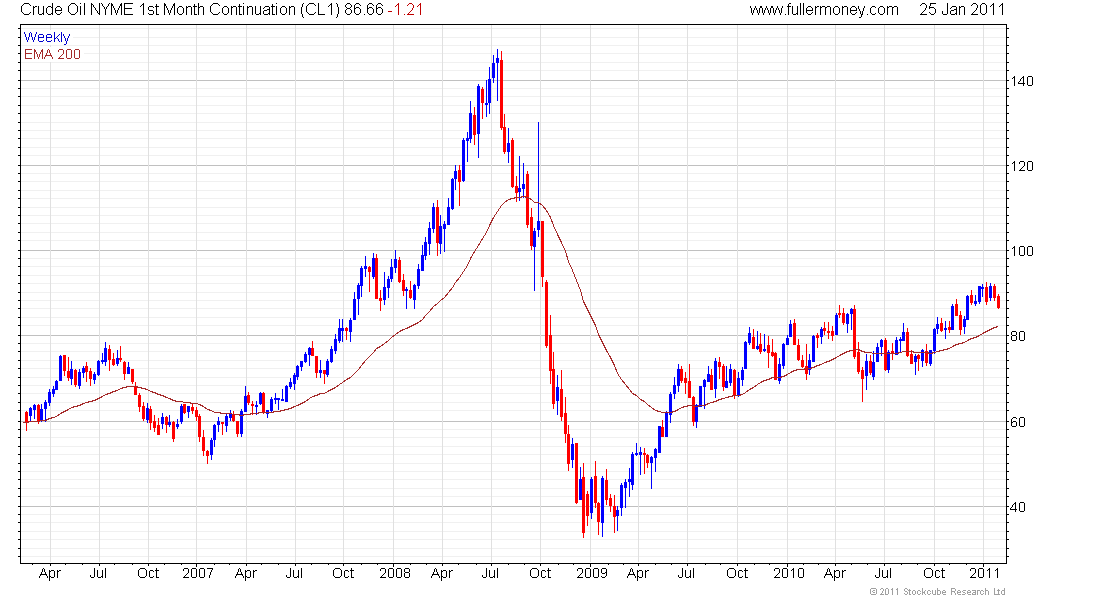Click the Apr label between 2007 and 2008
Viewport: 1100px width, 600px height.
click(x=246, y=573)
